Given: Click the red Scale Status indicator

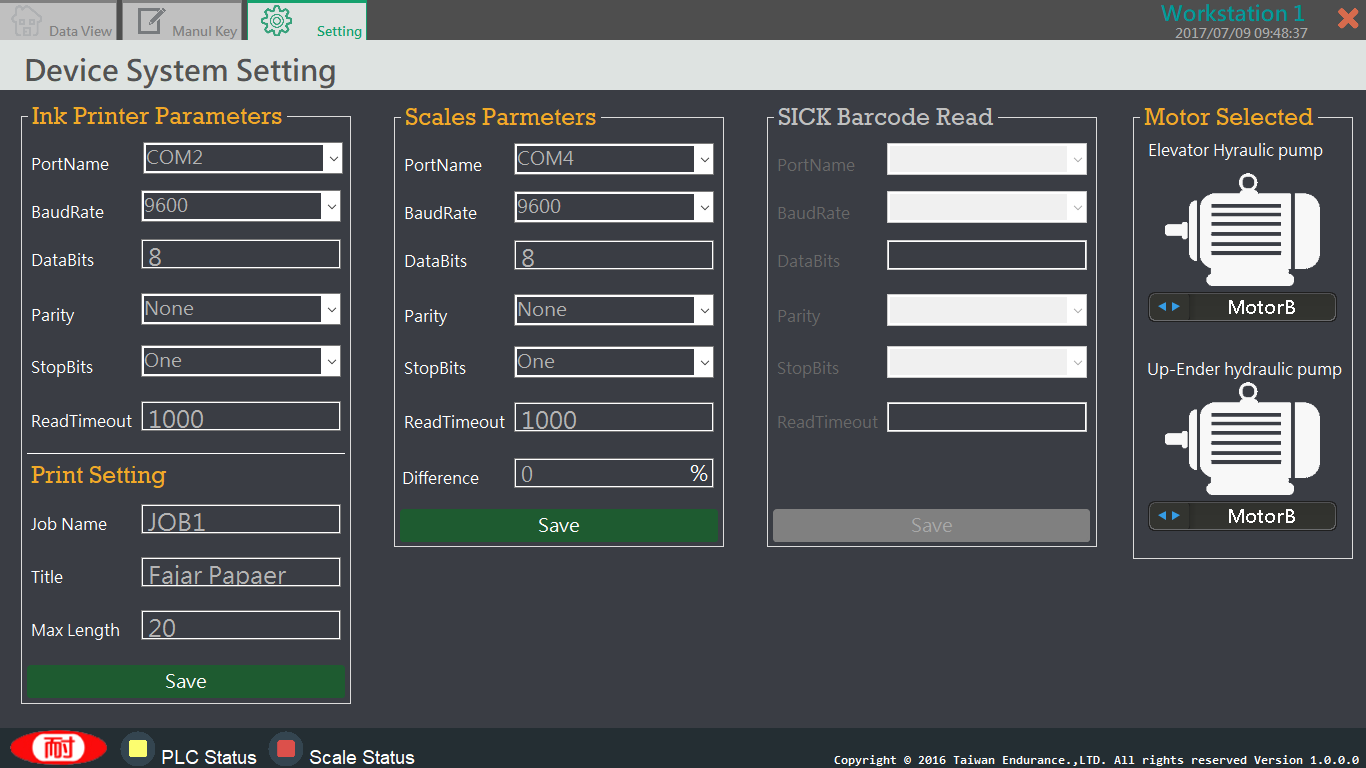Looking at the screenshot, I should [x=286, y=749].
